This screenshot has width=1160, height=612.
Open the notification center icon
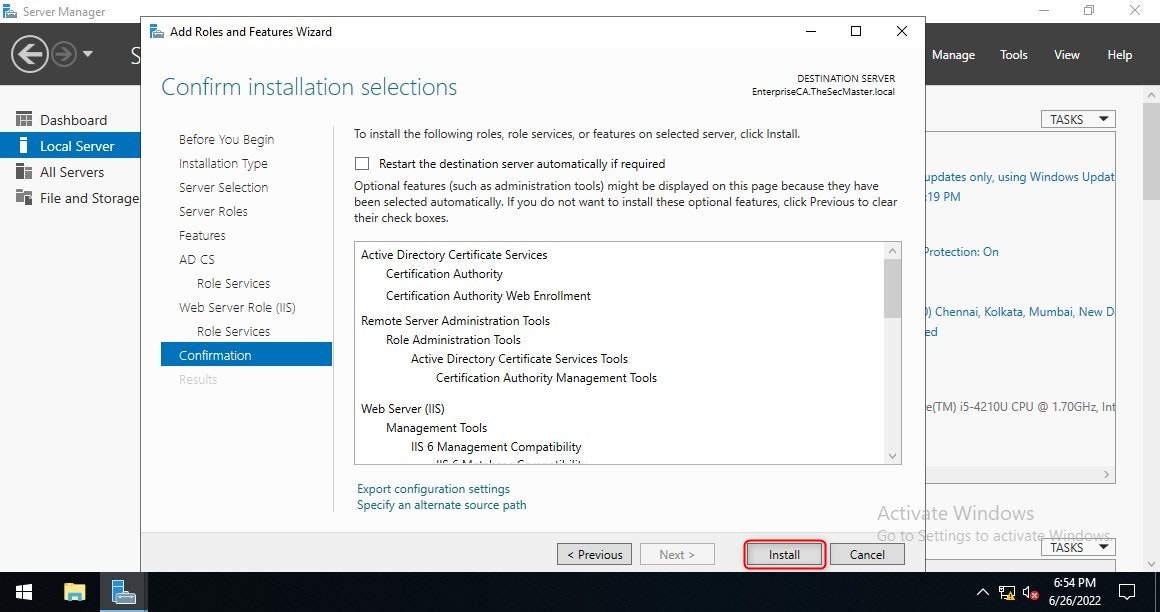[x=1127, y=592]
